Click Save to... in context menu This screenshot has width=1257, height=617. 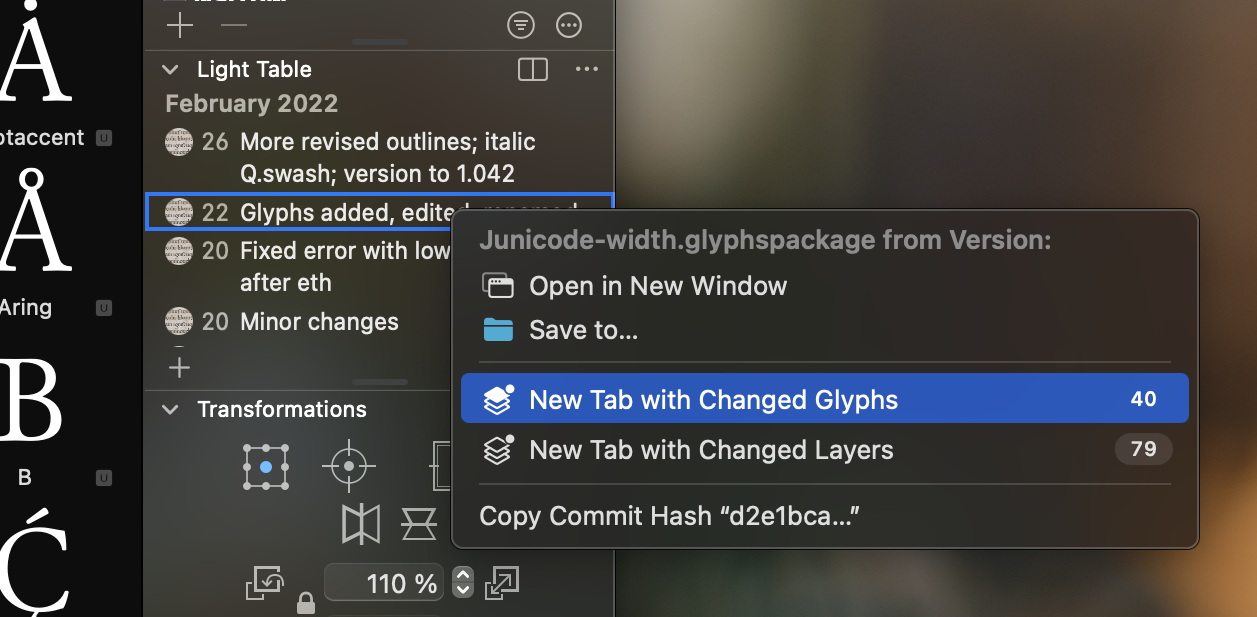(583, 330)
